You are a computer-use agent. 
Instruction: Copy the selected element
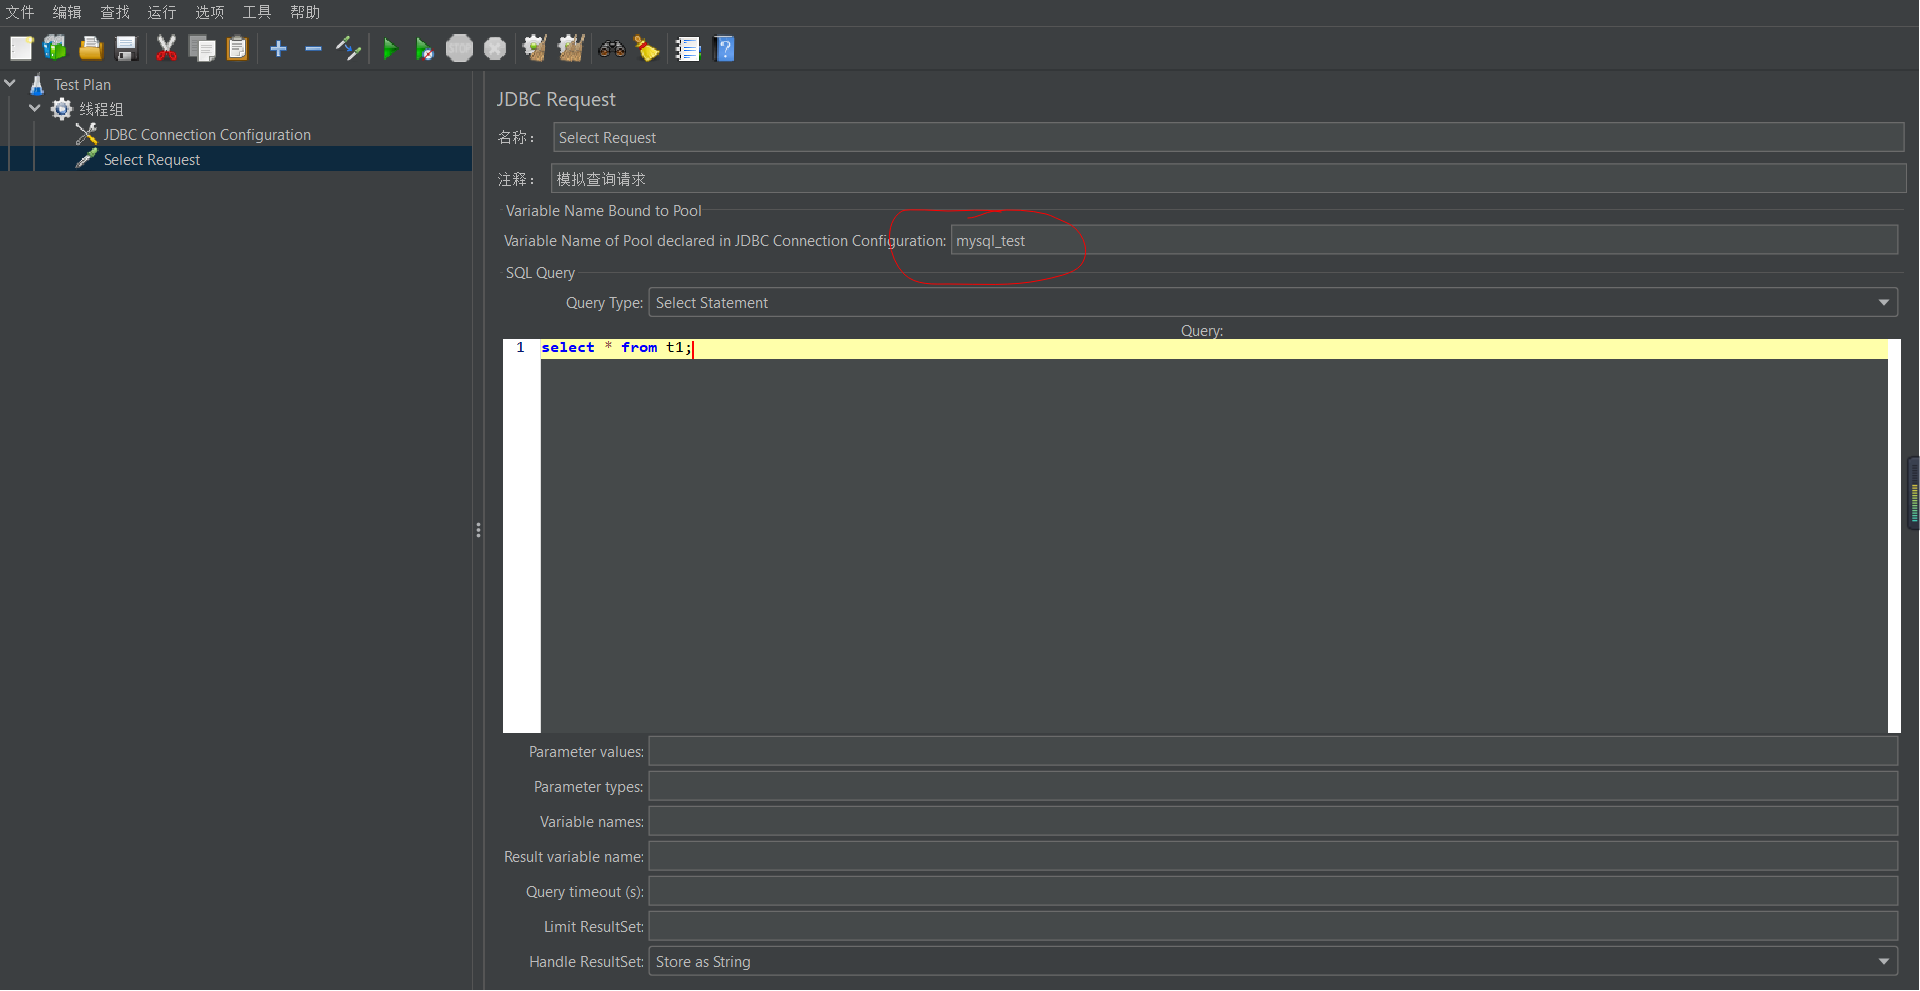(202, 48)
